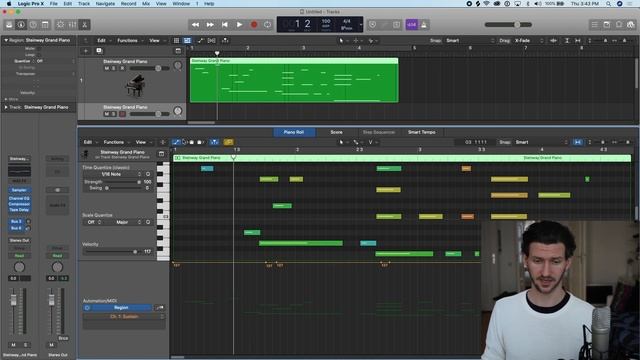
Task: Mute the second Steinway Grand Piano track
Action: (x=107, y=114)
